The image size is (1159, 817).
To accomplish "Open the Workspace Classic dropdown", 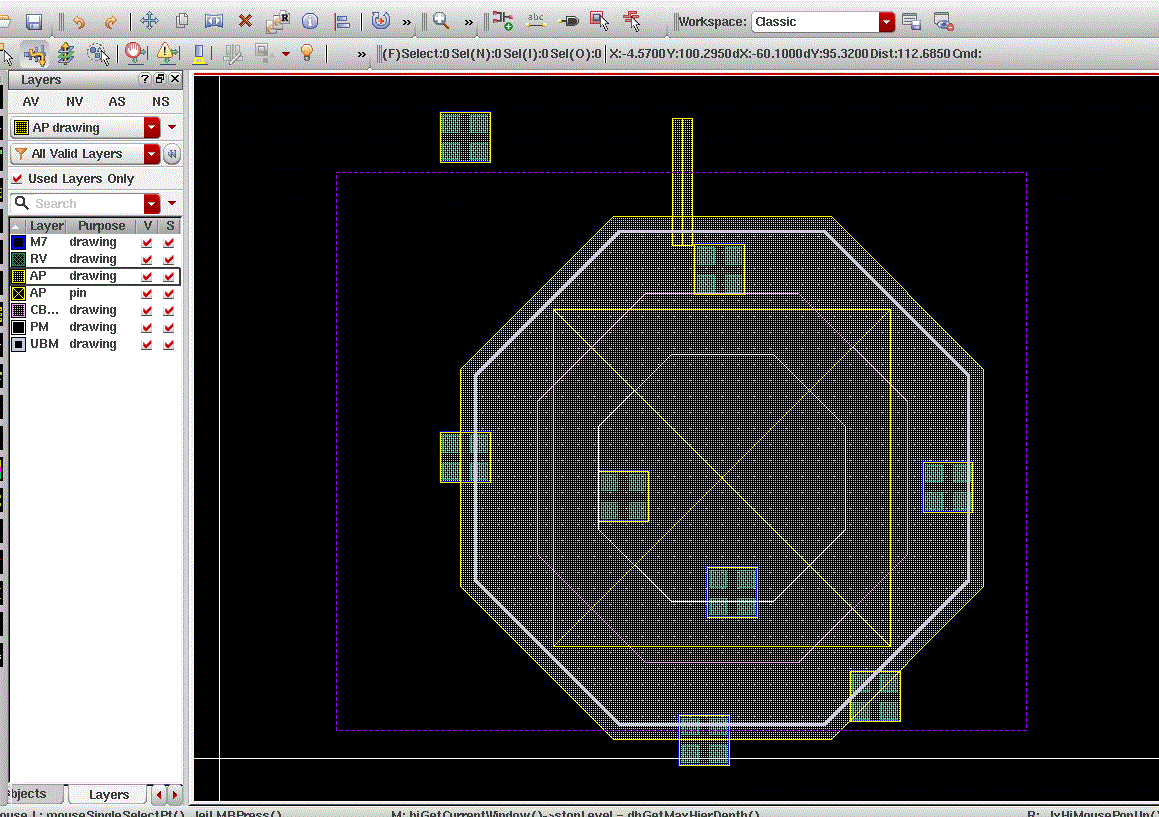I will point(886,22).
